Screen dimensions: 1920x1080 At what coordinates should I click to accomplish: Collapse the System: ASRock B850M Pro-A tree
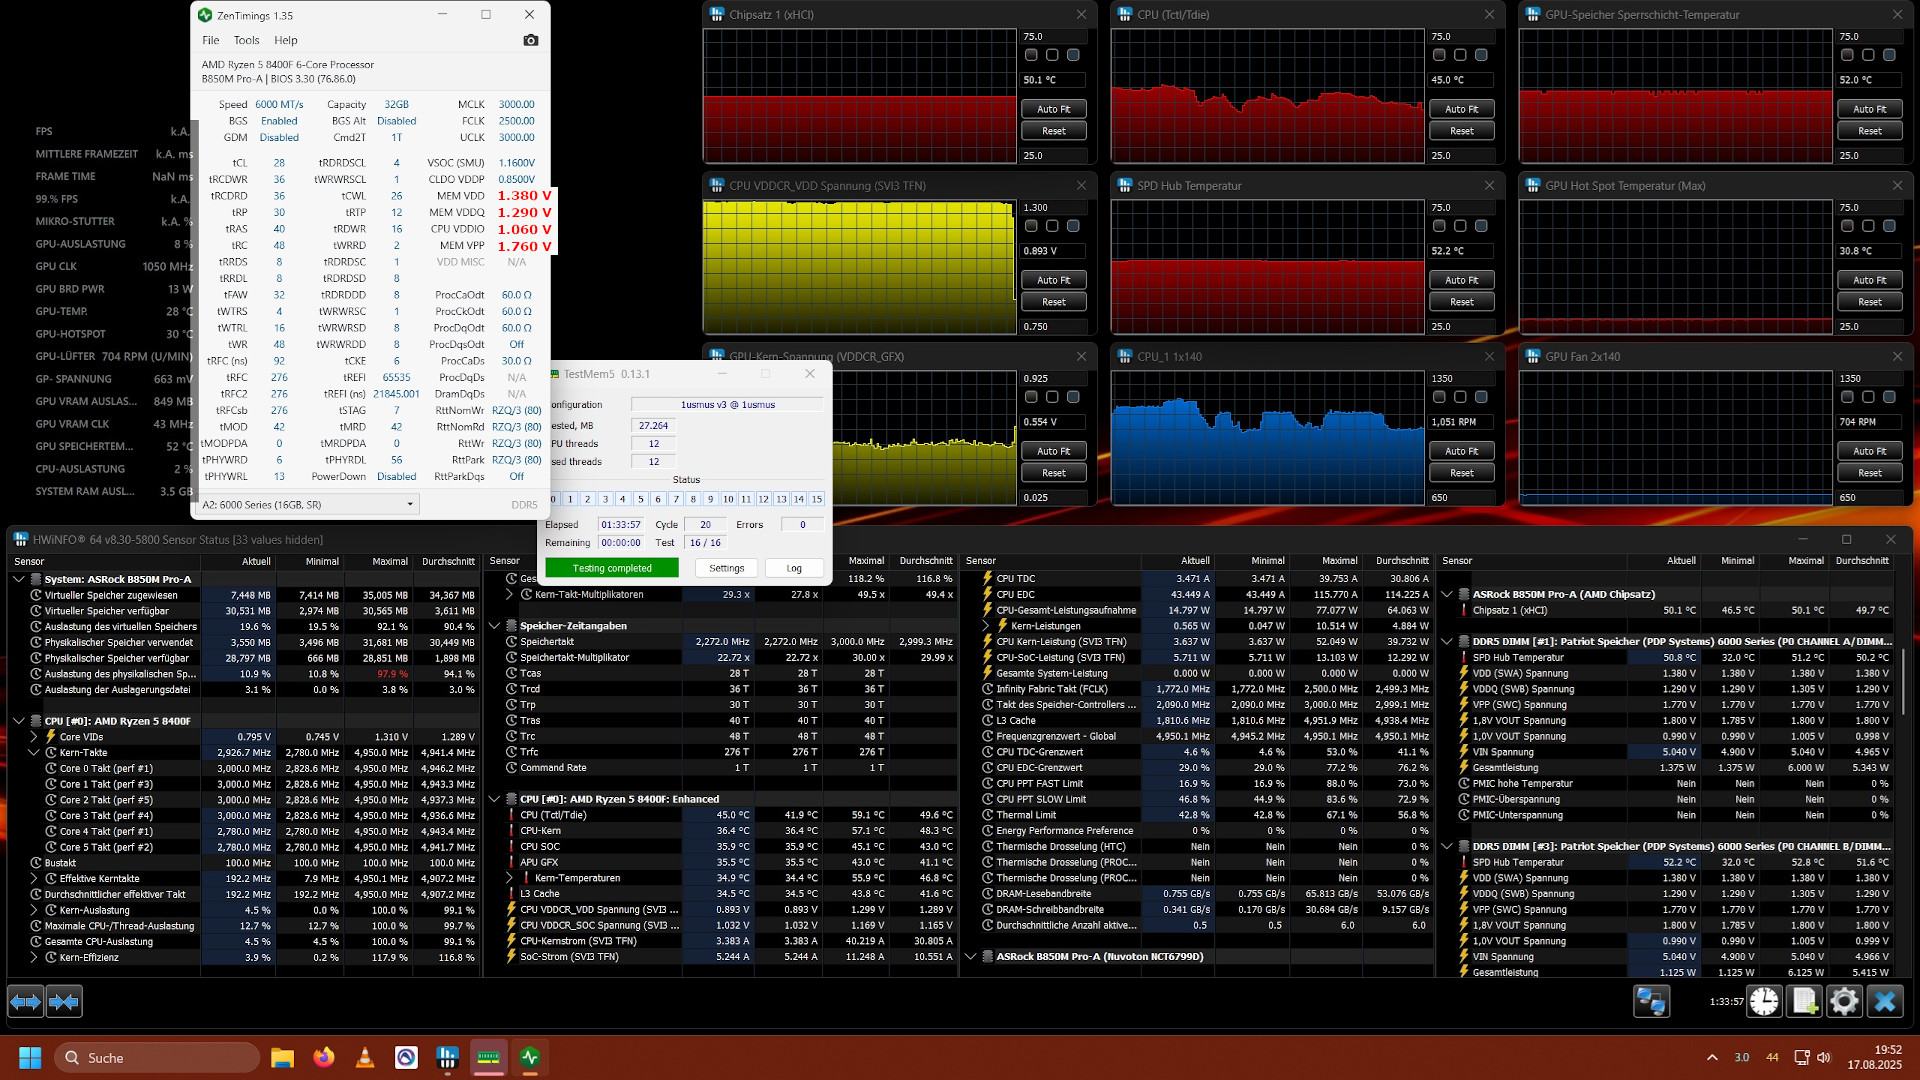pos(19,579)
